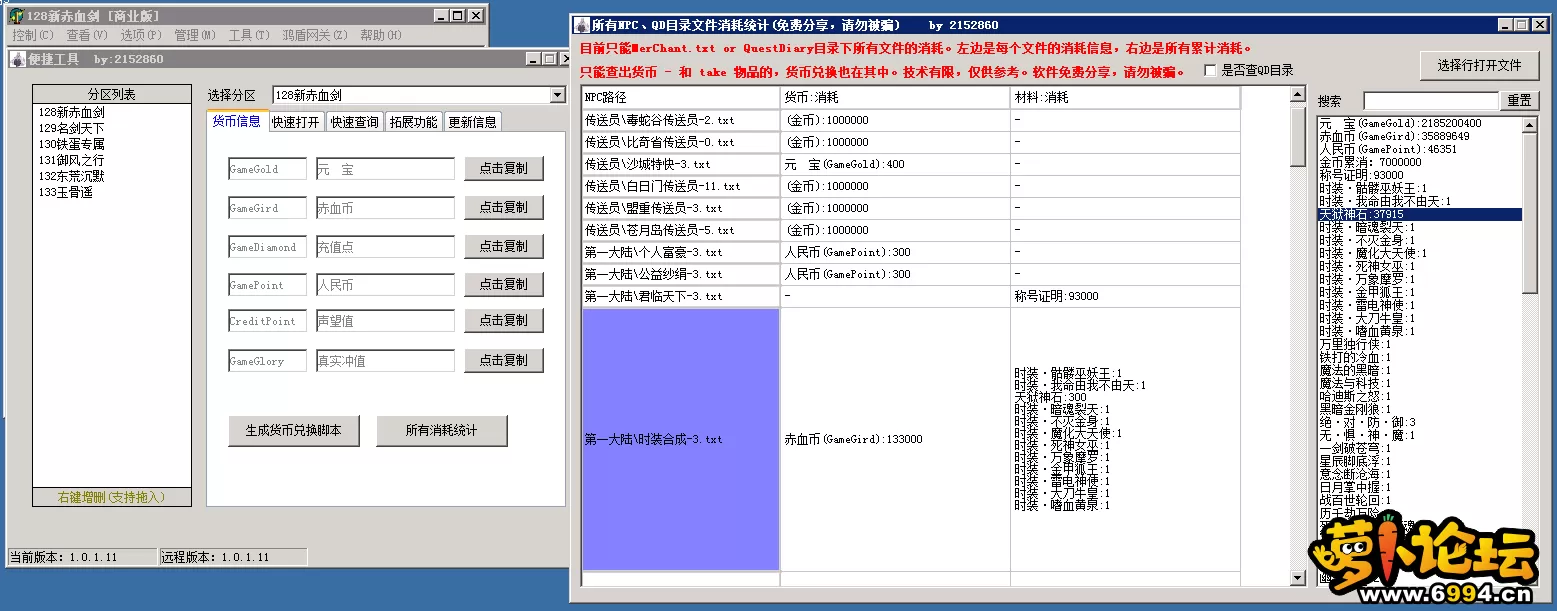Click the 材料:消耗 column header
This screenshot has width=1557, height=611.
point(1126,97)
